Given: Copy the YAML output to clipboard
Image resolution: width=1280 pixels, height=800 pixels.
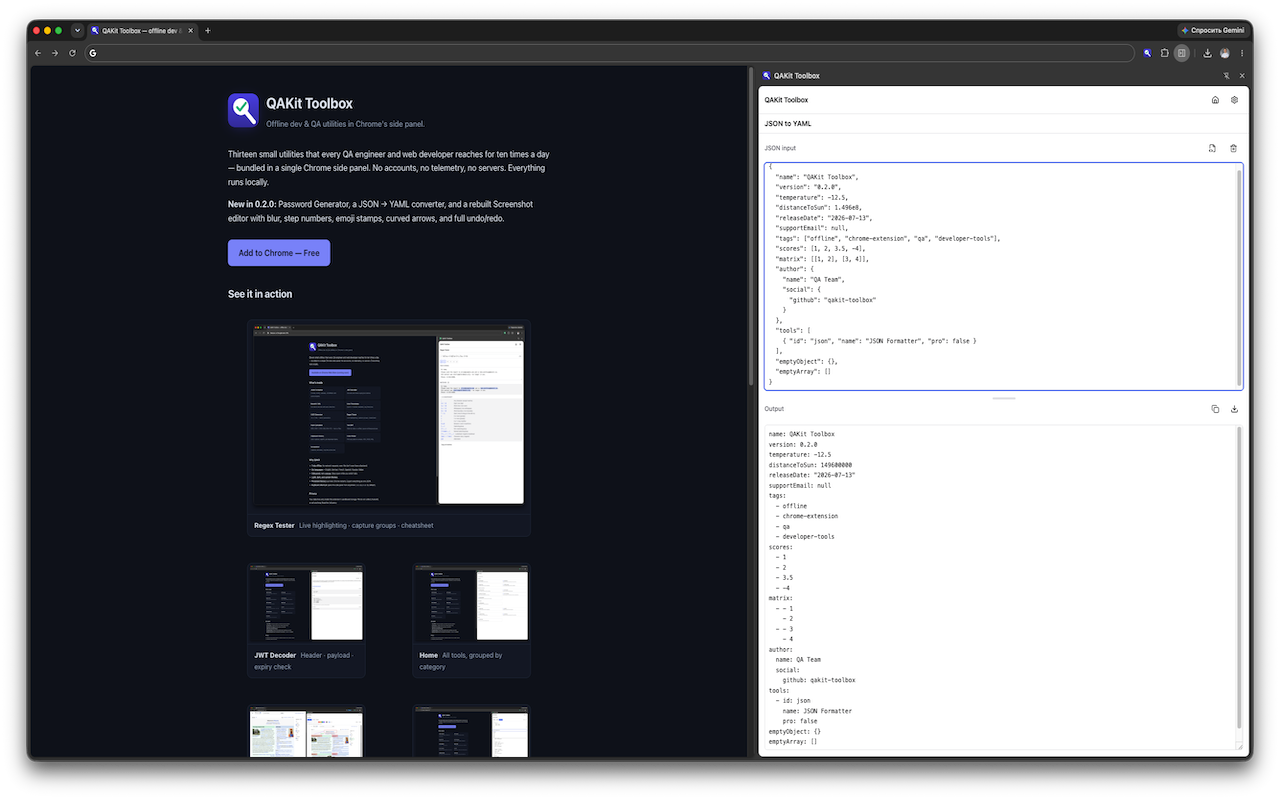Looking at the screenshot, I should coord(1215,409).
